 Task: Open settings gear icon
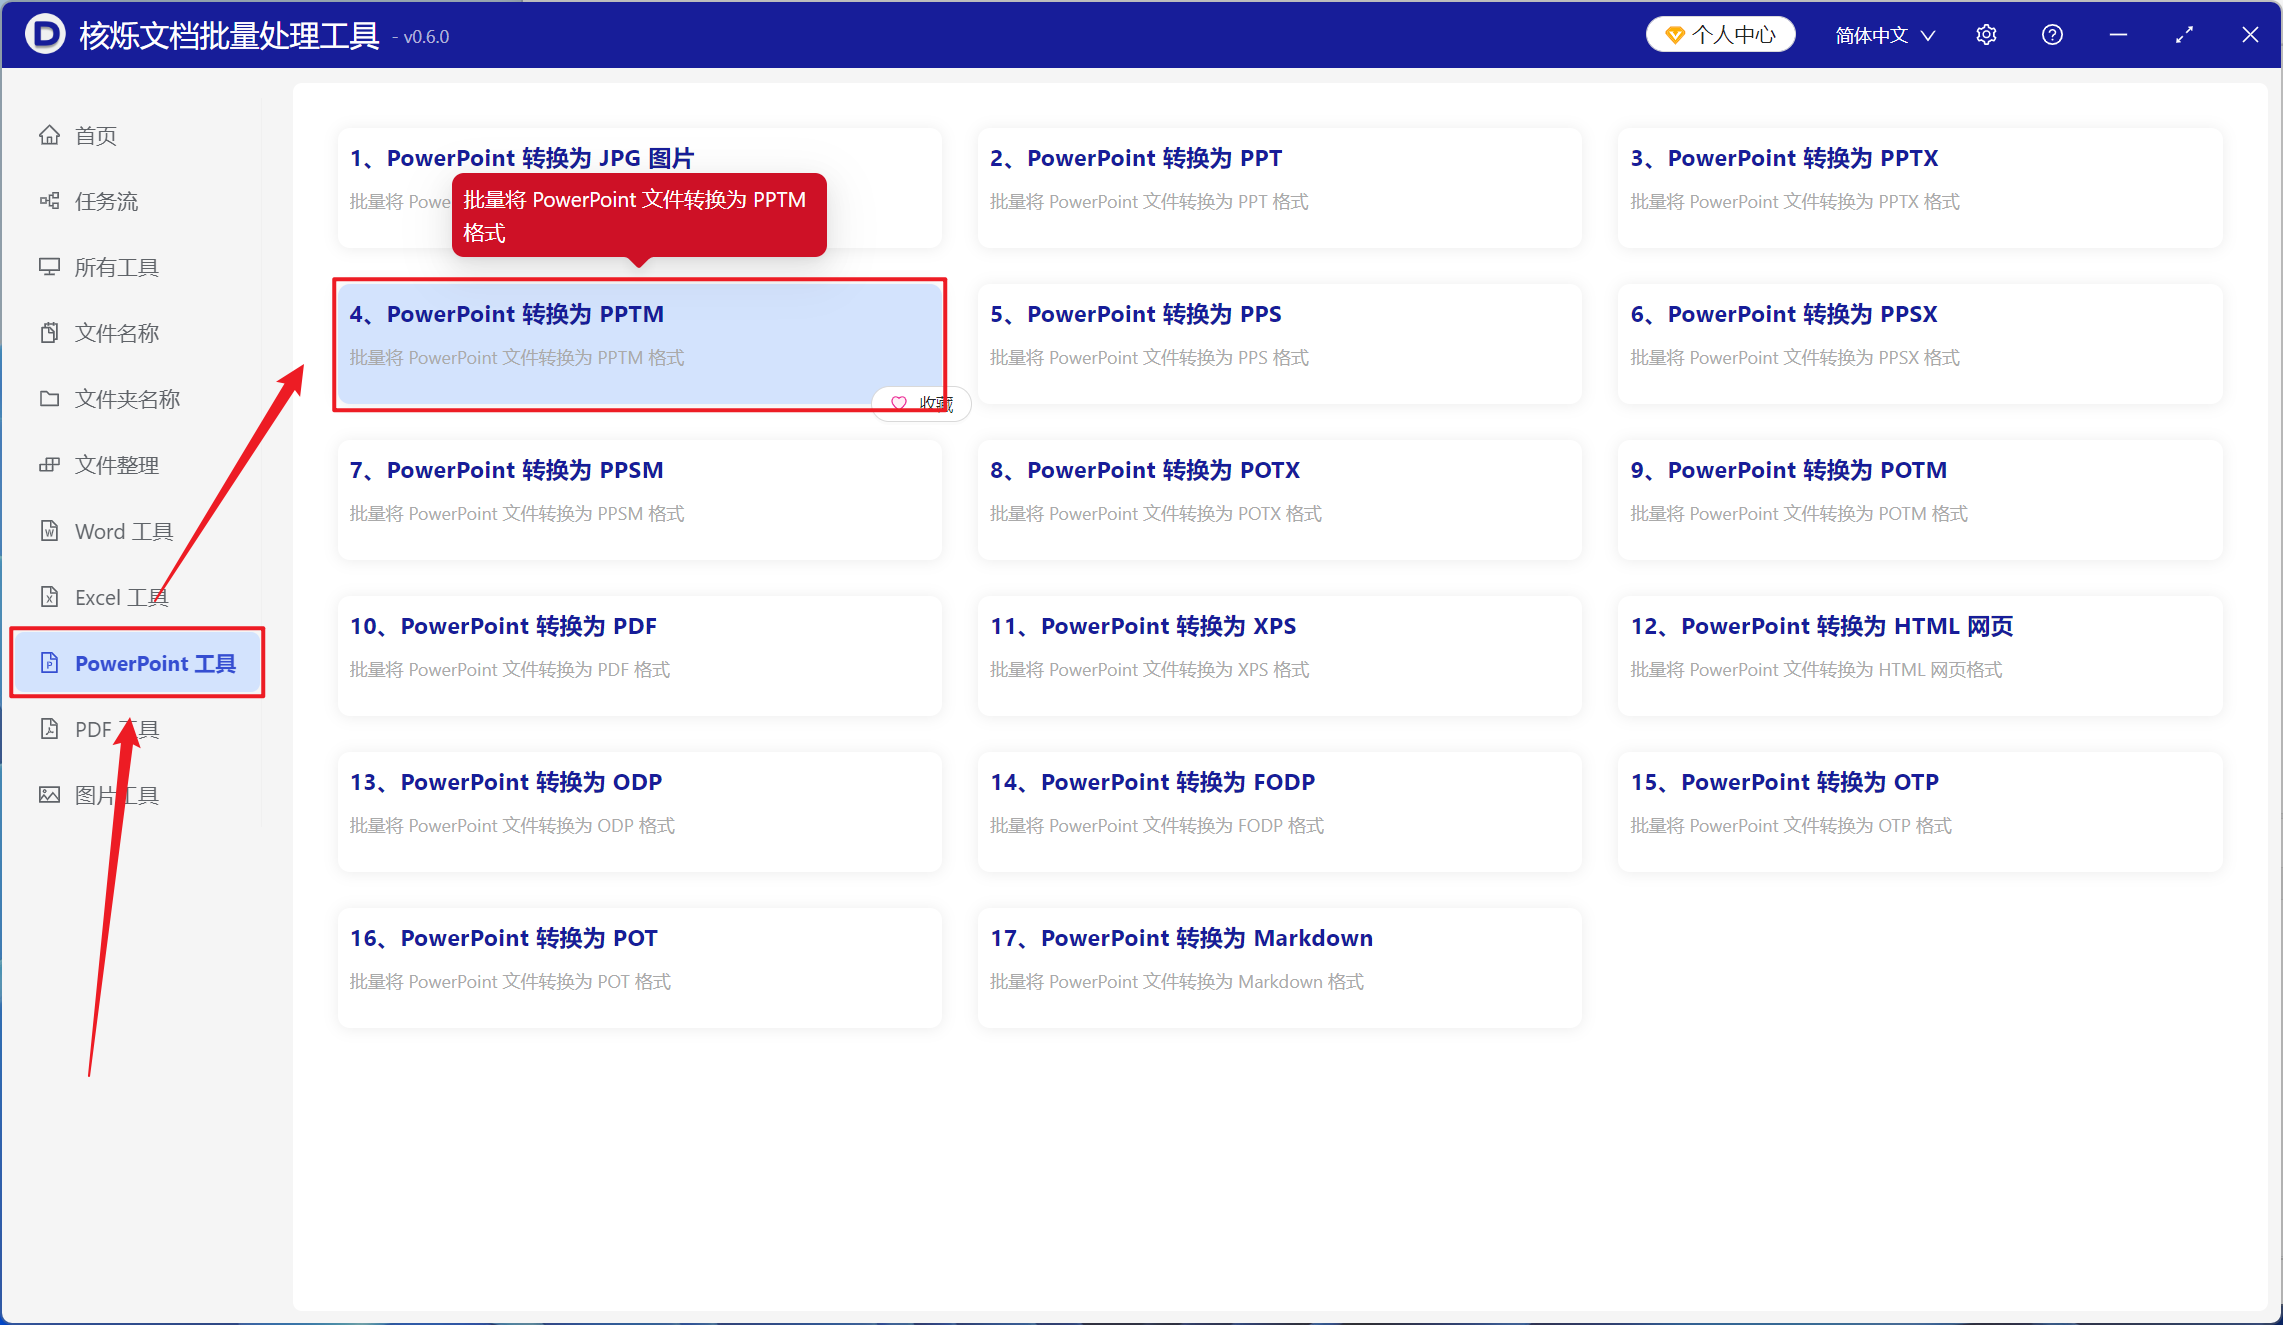tap(1986, 35)
